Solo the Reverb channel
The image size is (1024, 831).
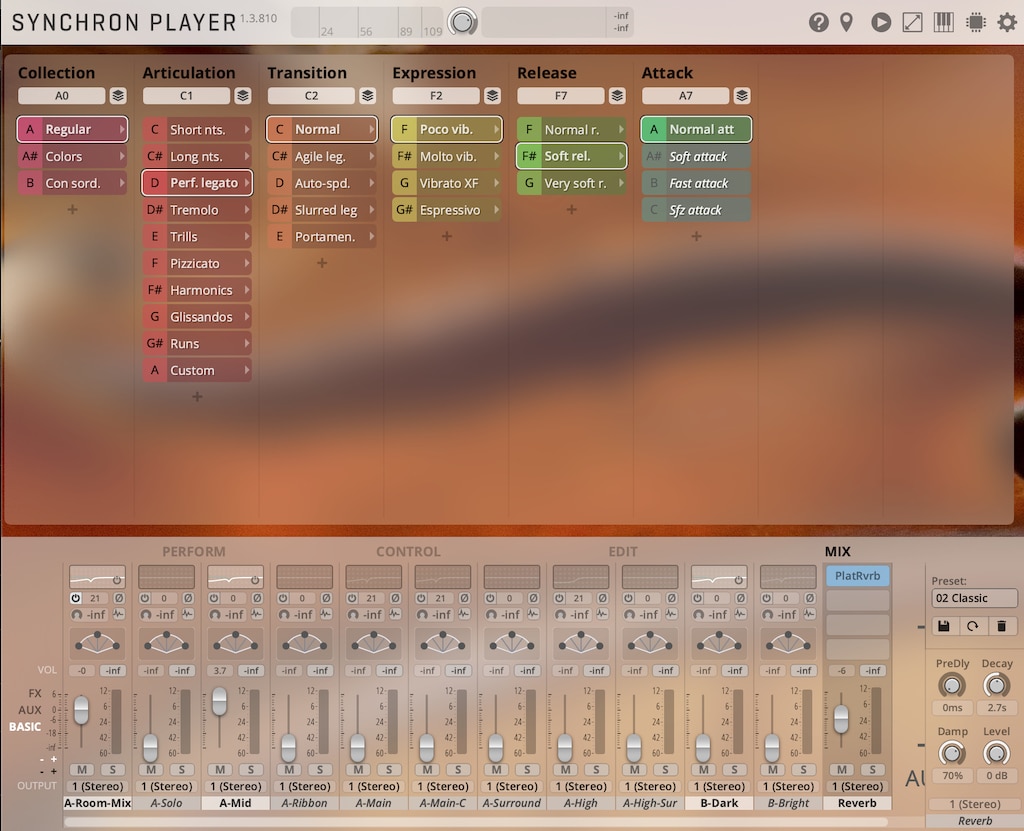coord(872,770)
